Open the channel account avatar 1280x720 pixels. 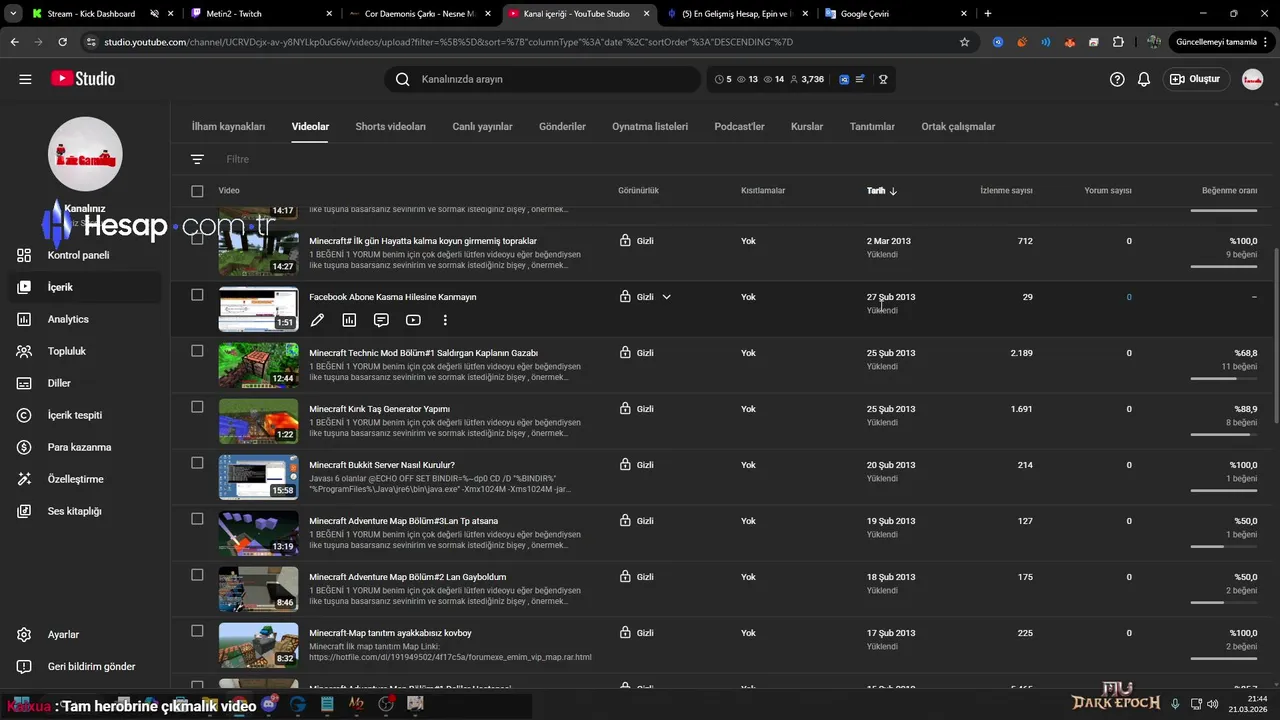click(x=1252, y=79)
